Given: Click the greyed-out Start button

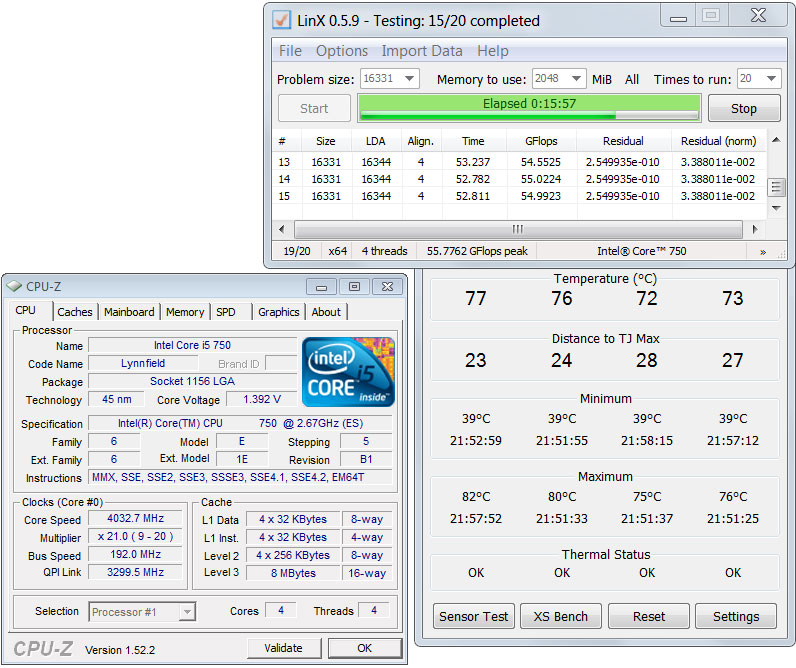Looking at the screenshot, I should click(314, 109).
